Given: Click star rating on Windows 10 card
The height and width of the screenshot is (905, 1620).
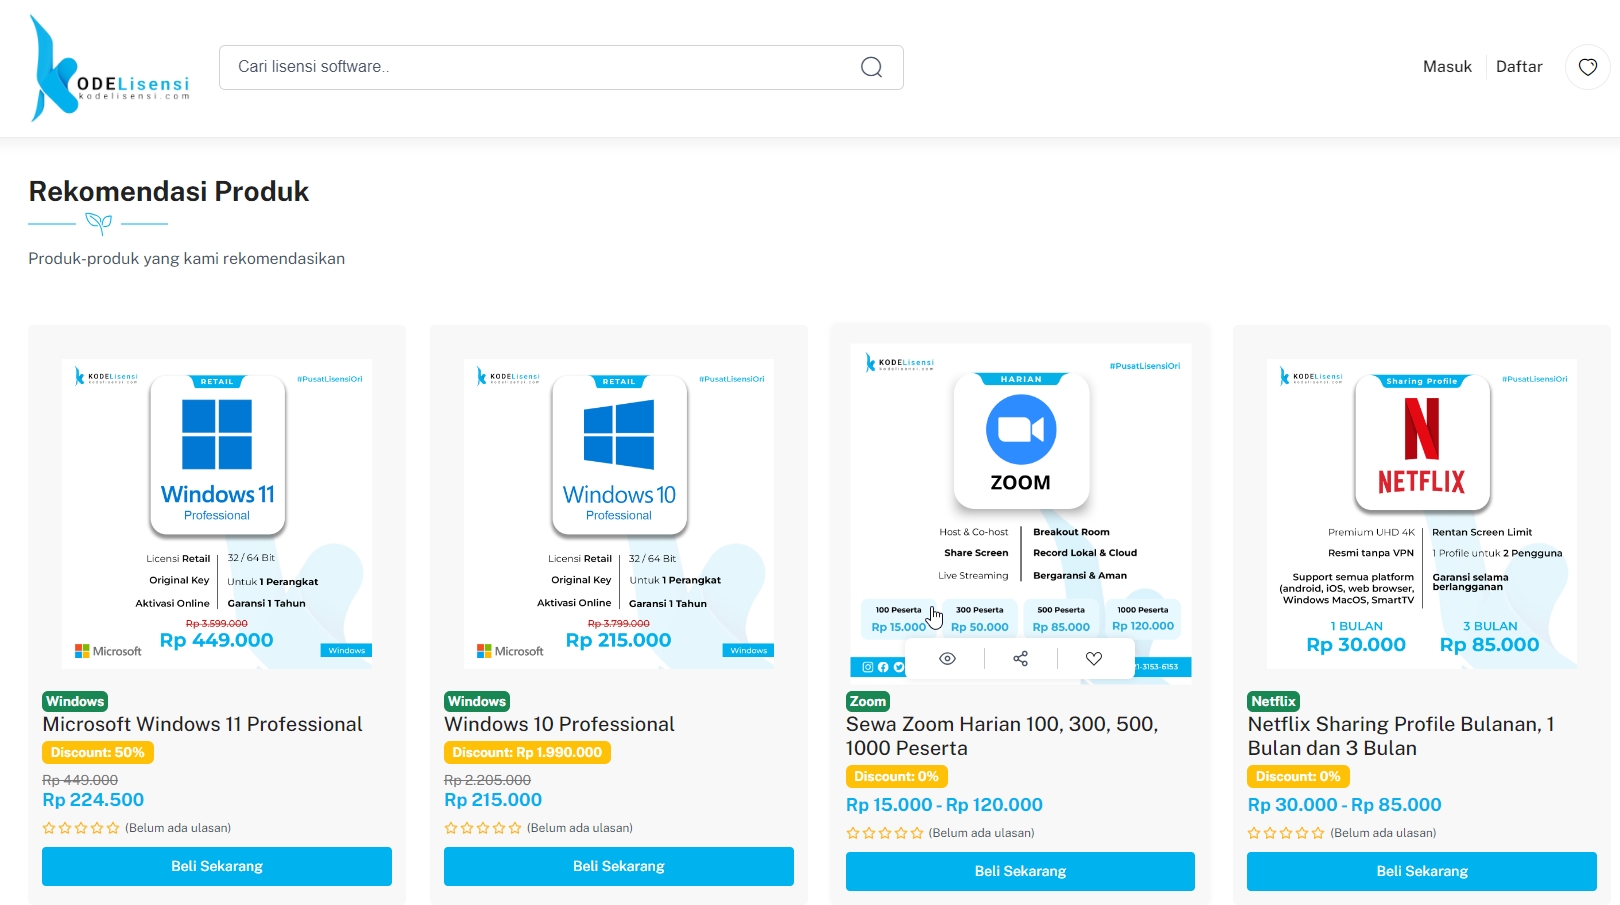Looking at the screenshot, I should click(x=483, y=828).
